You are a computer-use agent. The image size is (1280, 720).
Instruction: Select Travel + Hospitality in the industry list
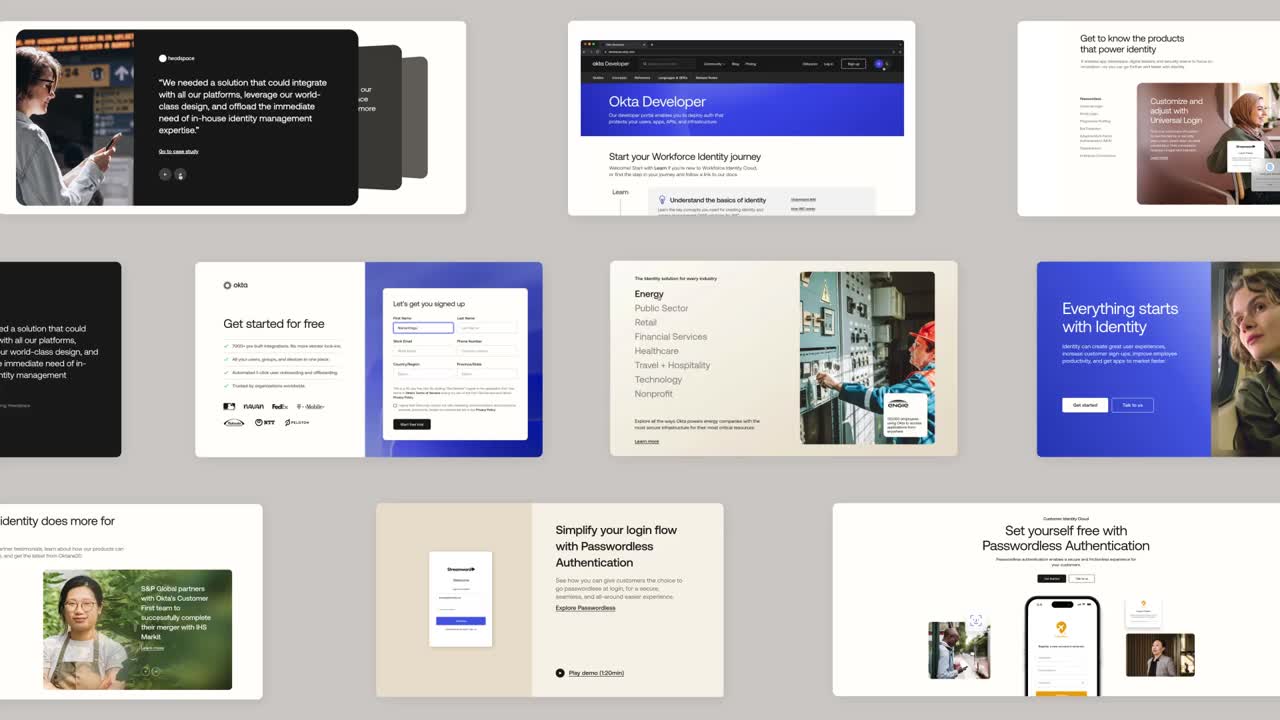[672, 365]
